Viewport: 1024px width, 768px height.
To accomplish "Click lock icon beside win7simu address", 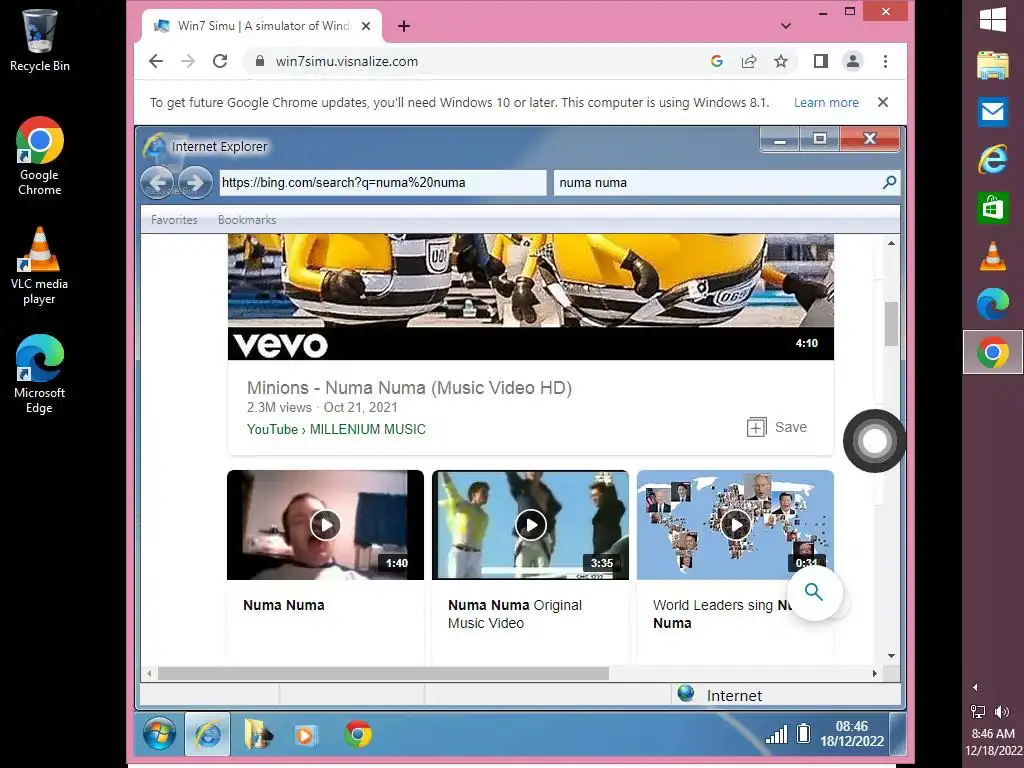I will click(x=260, y=61).
